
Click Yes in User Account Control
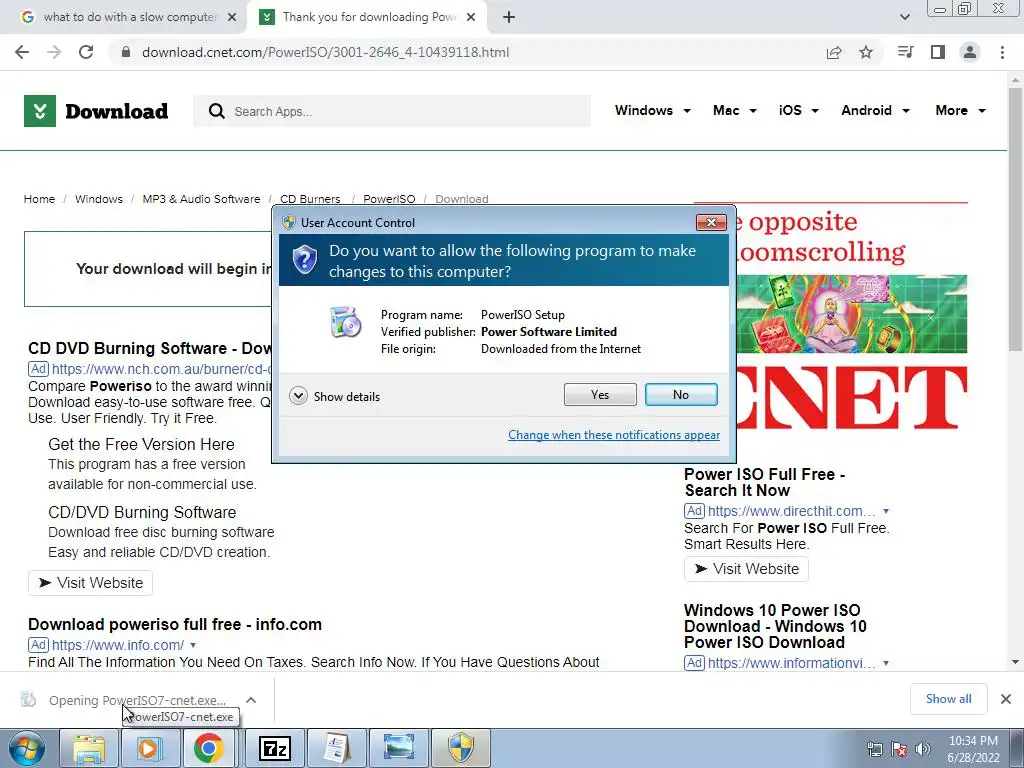coord(600,394)
